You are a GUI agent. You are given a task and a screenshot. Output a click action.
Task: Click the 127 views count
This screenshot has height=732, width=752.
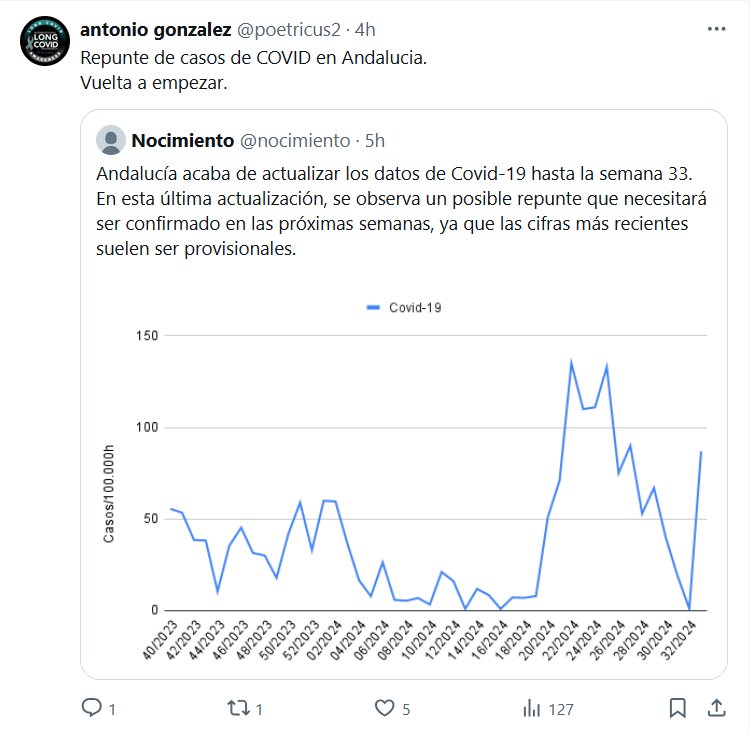(x=561, y=709)
